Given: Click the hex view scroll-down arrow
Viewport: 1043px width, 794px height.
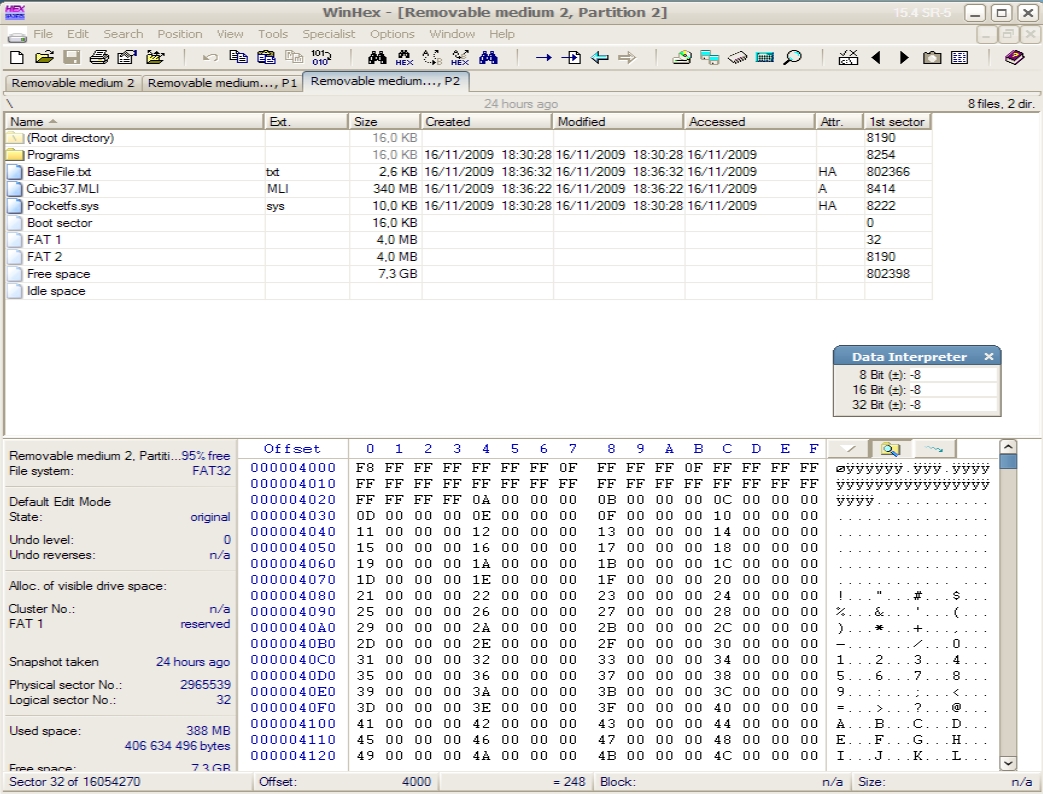Looking at the screenshot, I should 1008,763.
